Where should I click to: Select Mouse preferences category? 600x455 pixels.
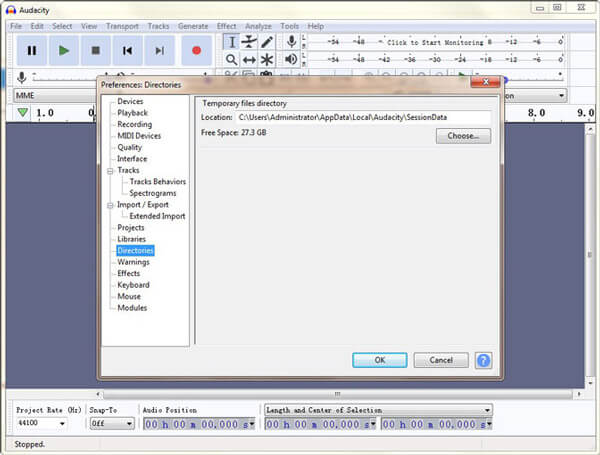pyautogui.click(x=129, y=297)
